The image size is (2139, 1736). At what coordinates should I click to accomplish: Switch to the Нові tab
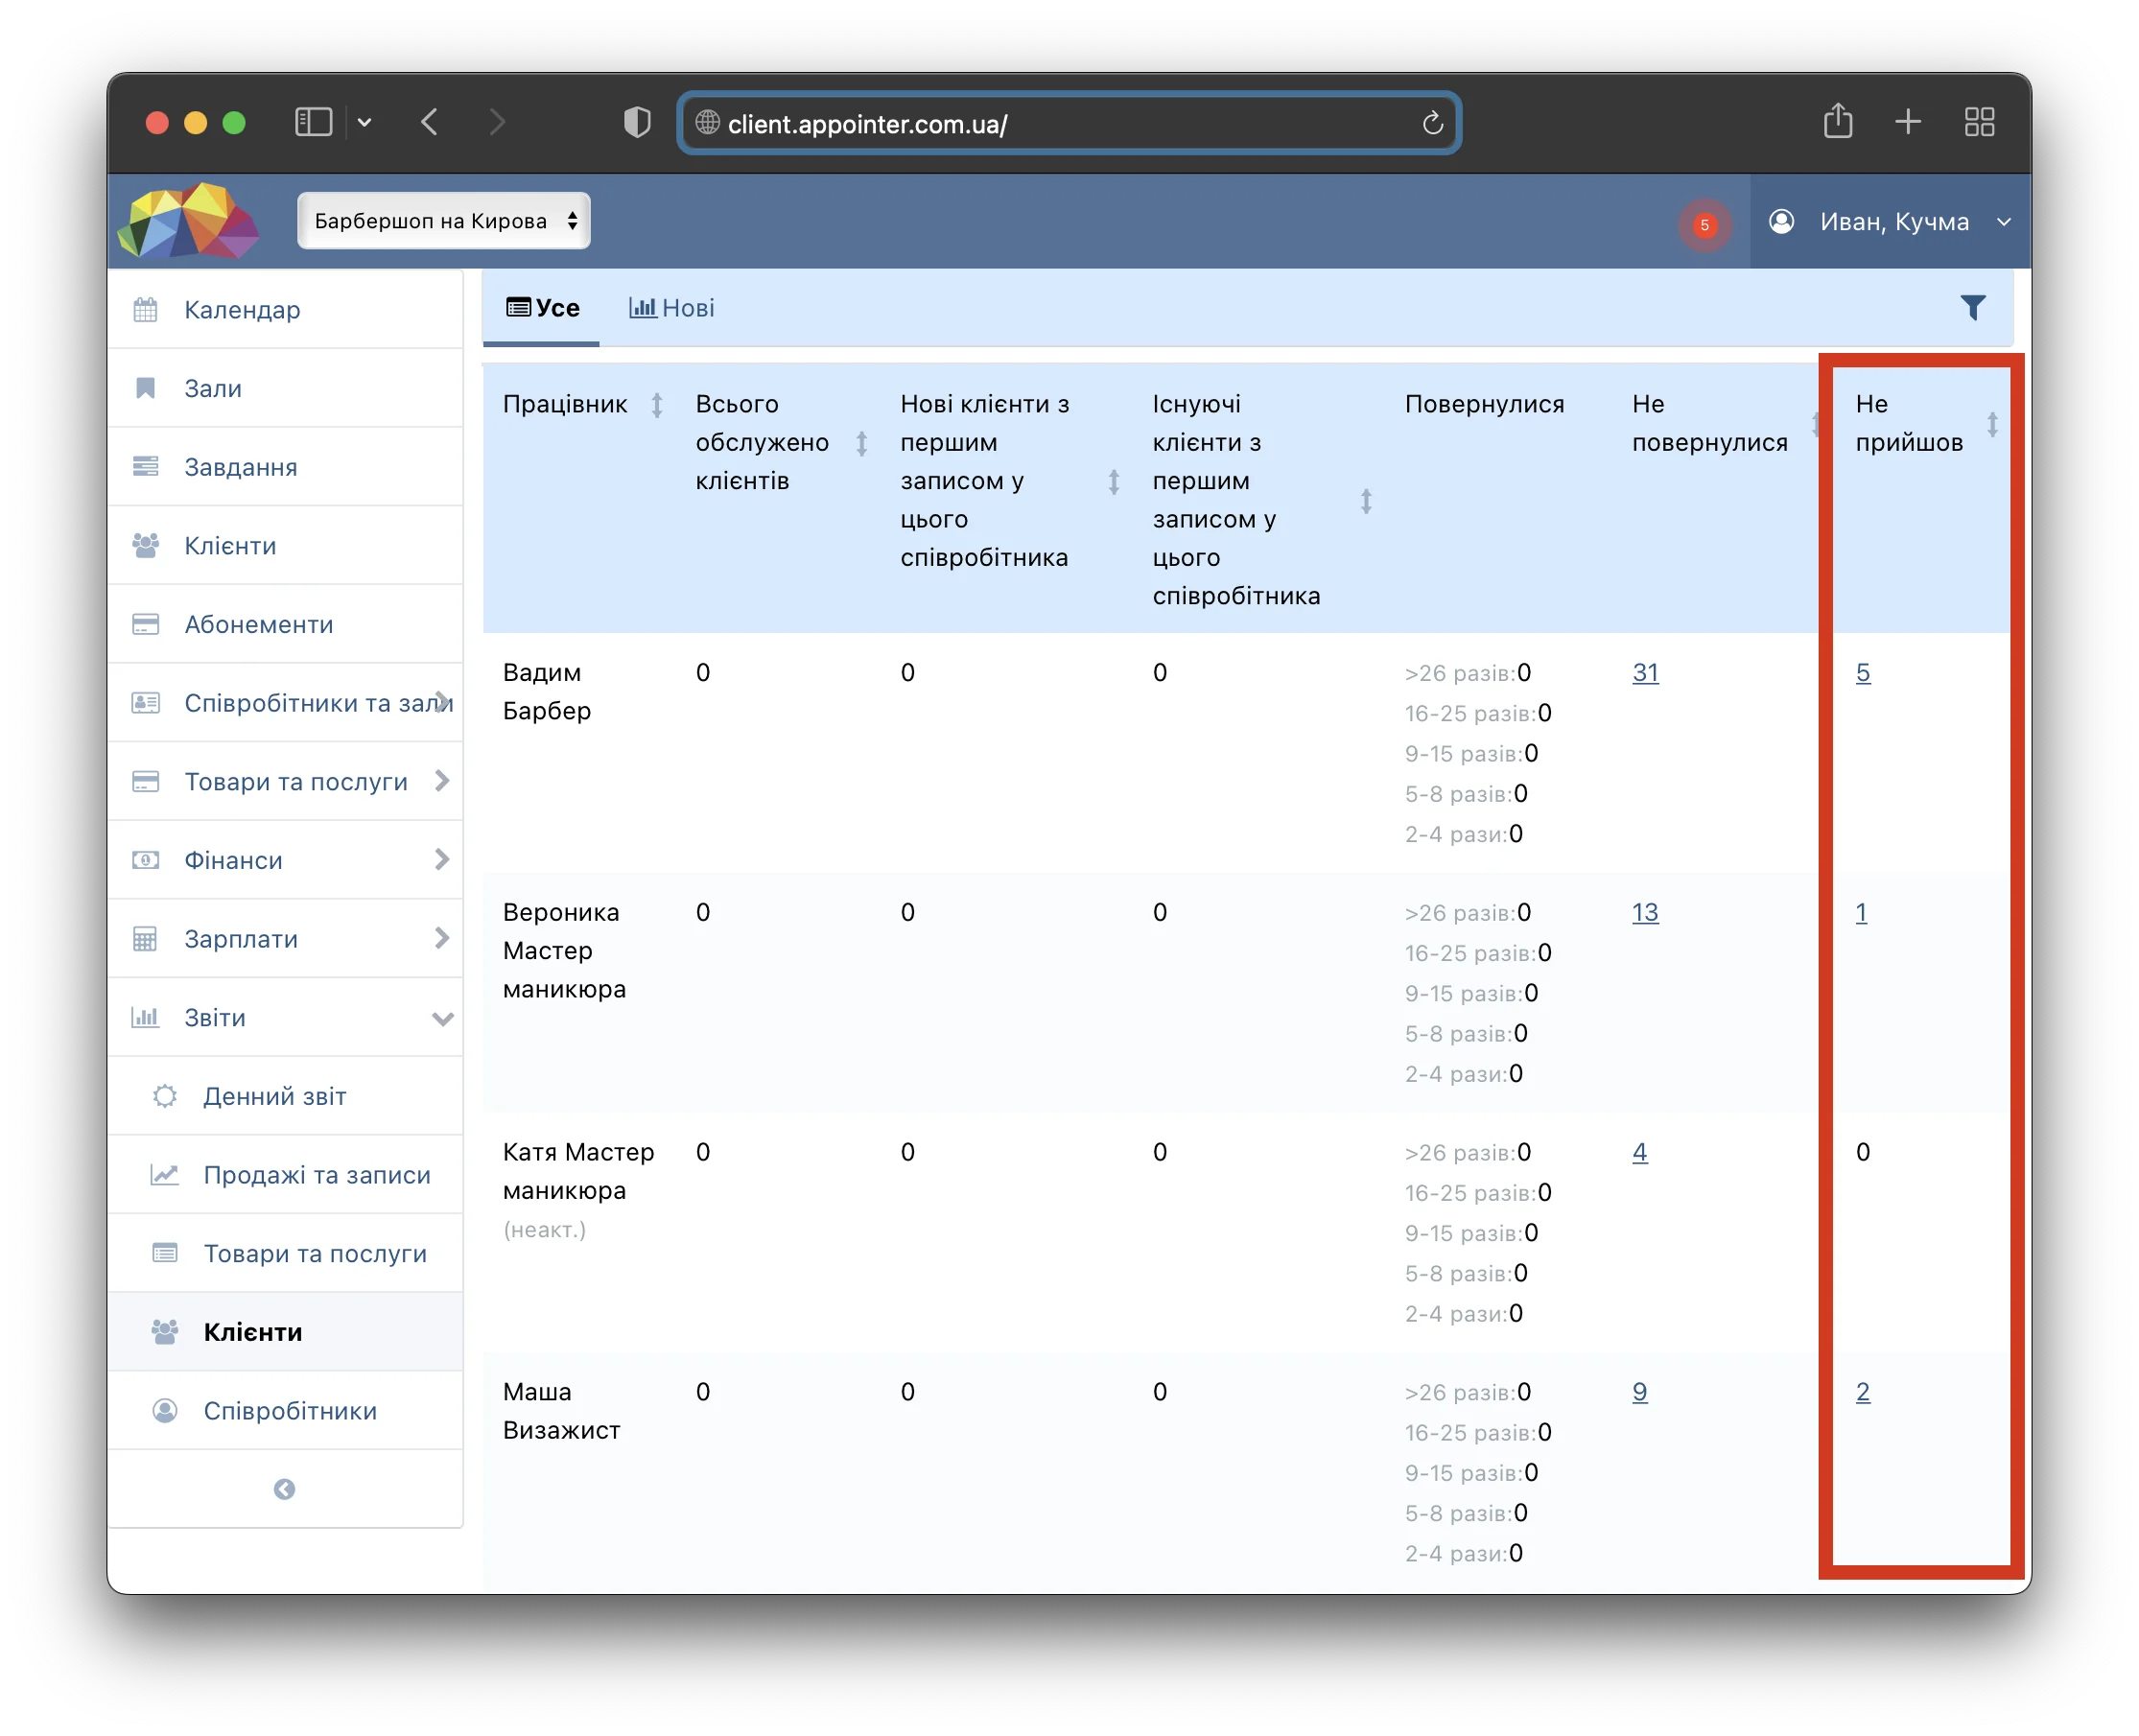672,308
